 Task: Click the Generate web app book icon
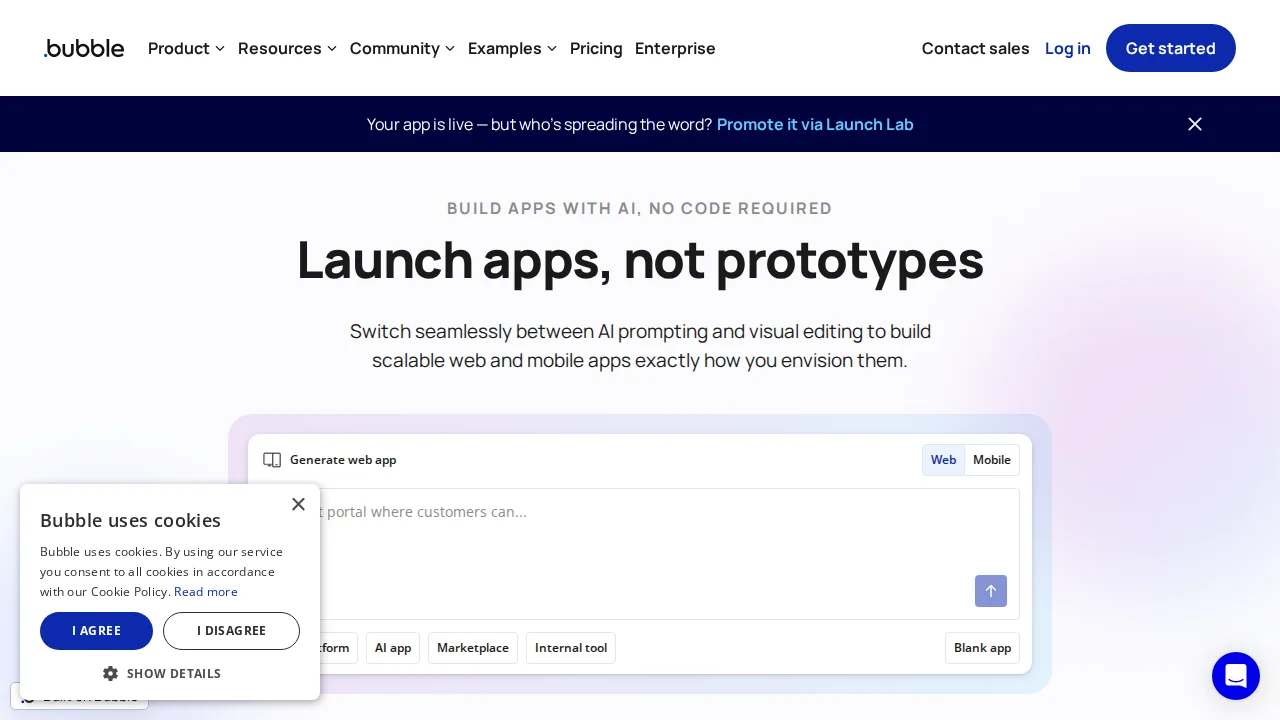[272, 460]
